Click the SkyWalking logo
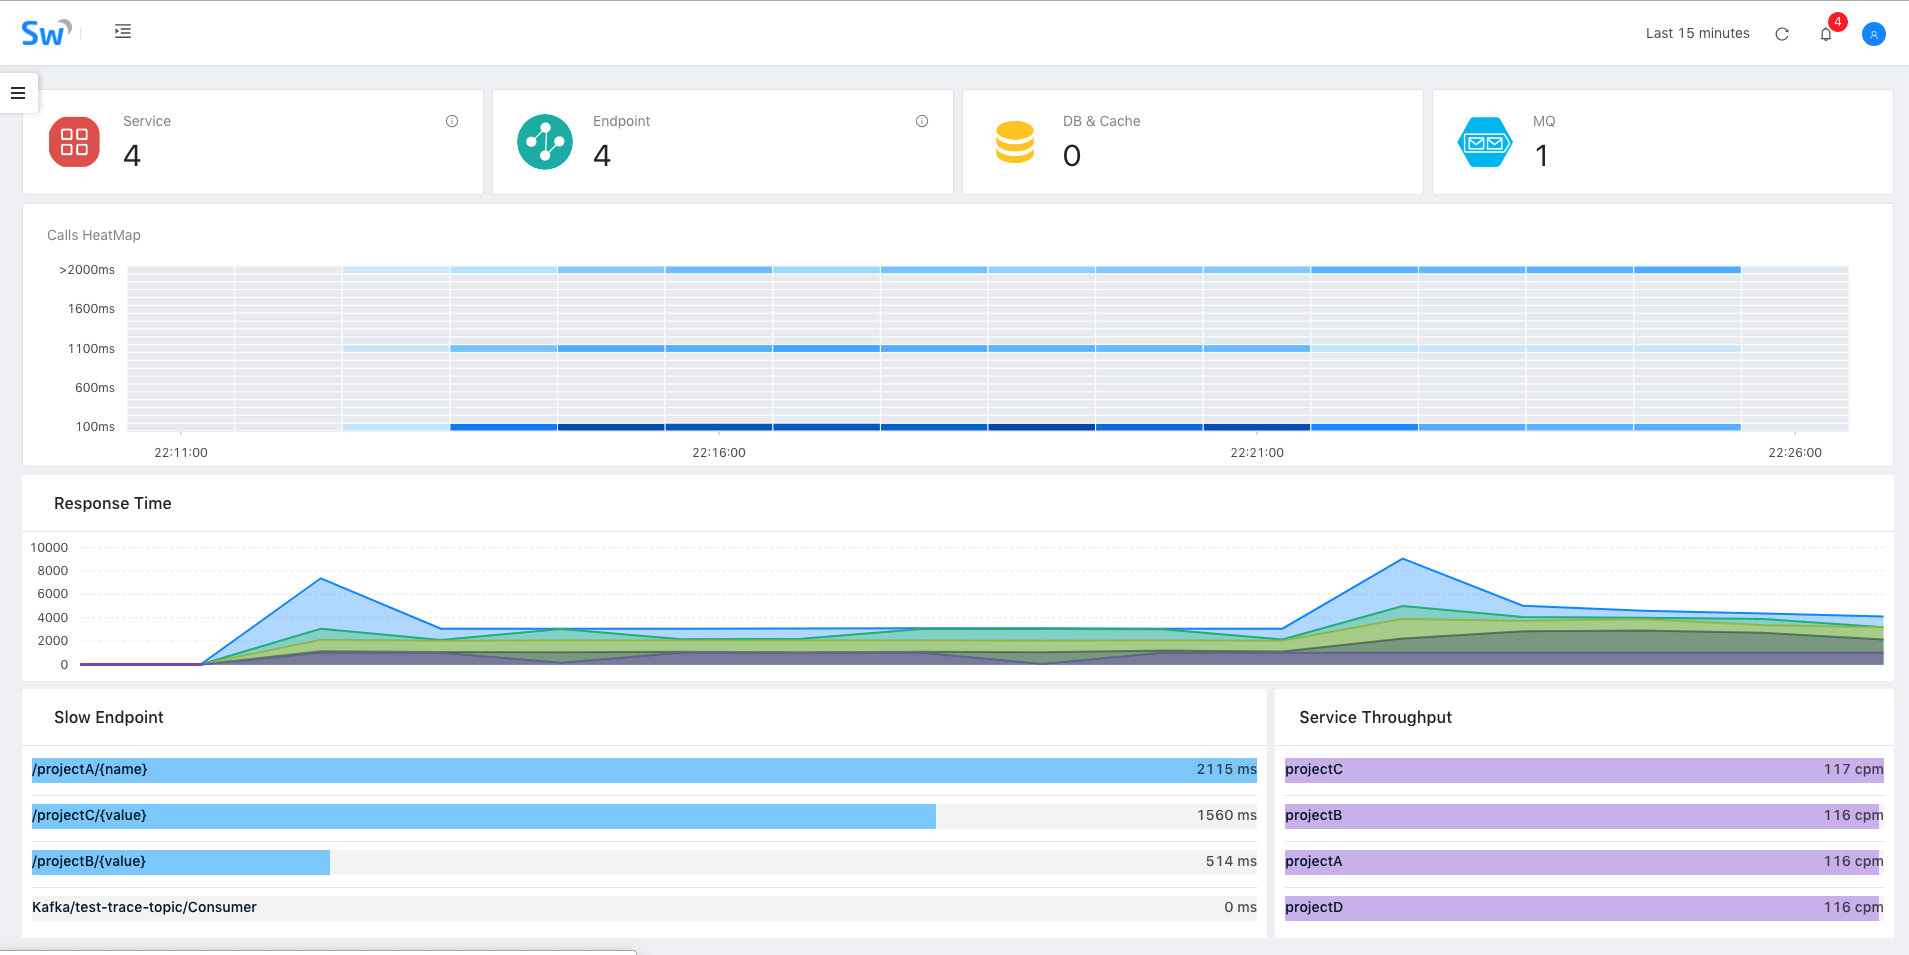 [x=42, y=31]
